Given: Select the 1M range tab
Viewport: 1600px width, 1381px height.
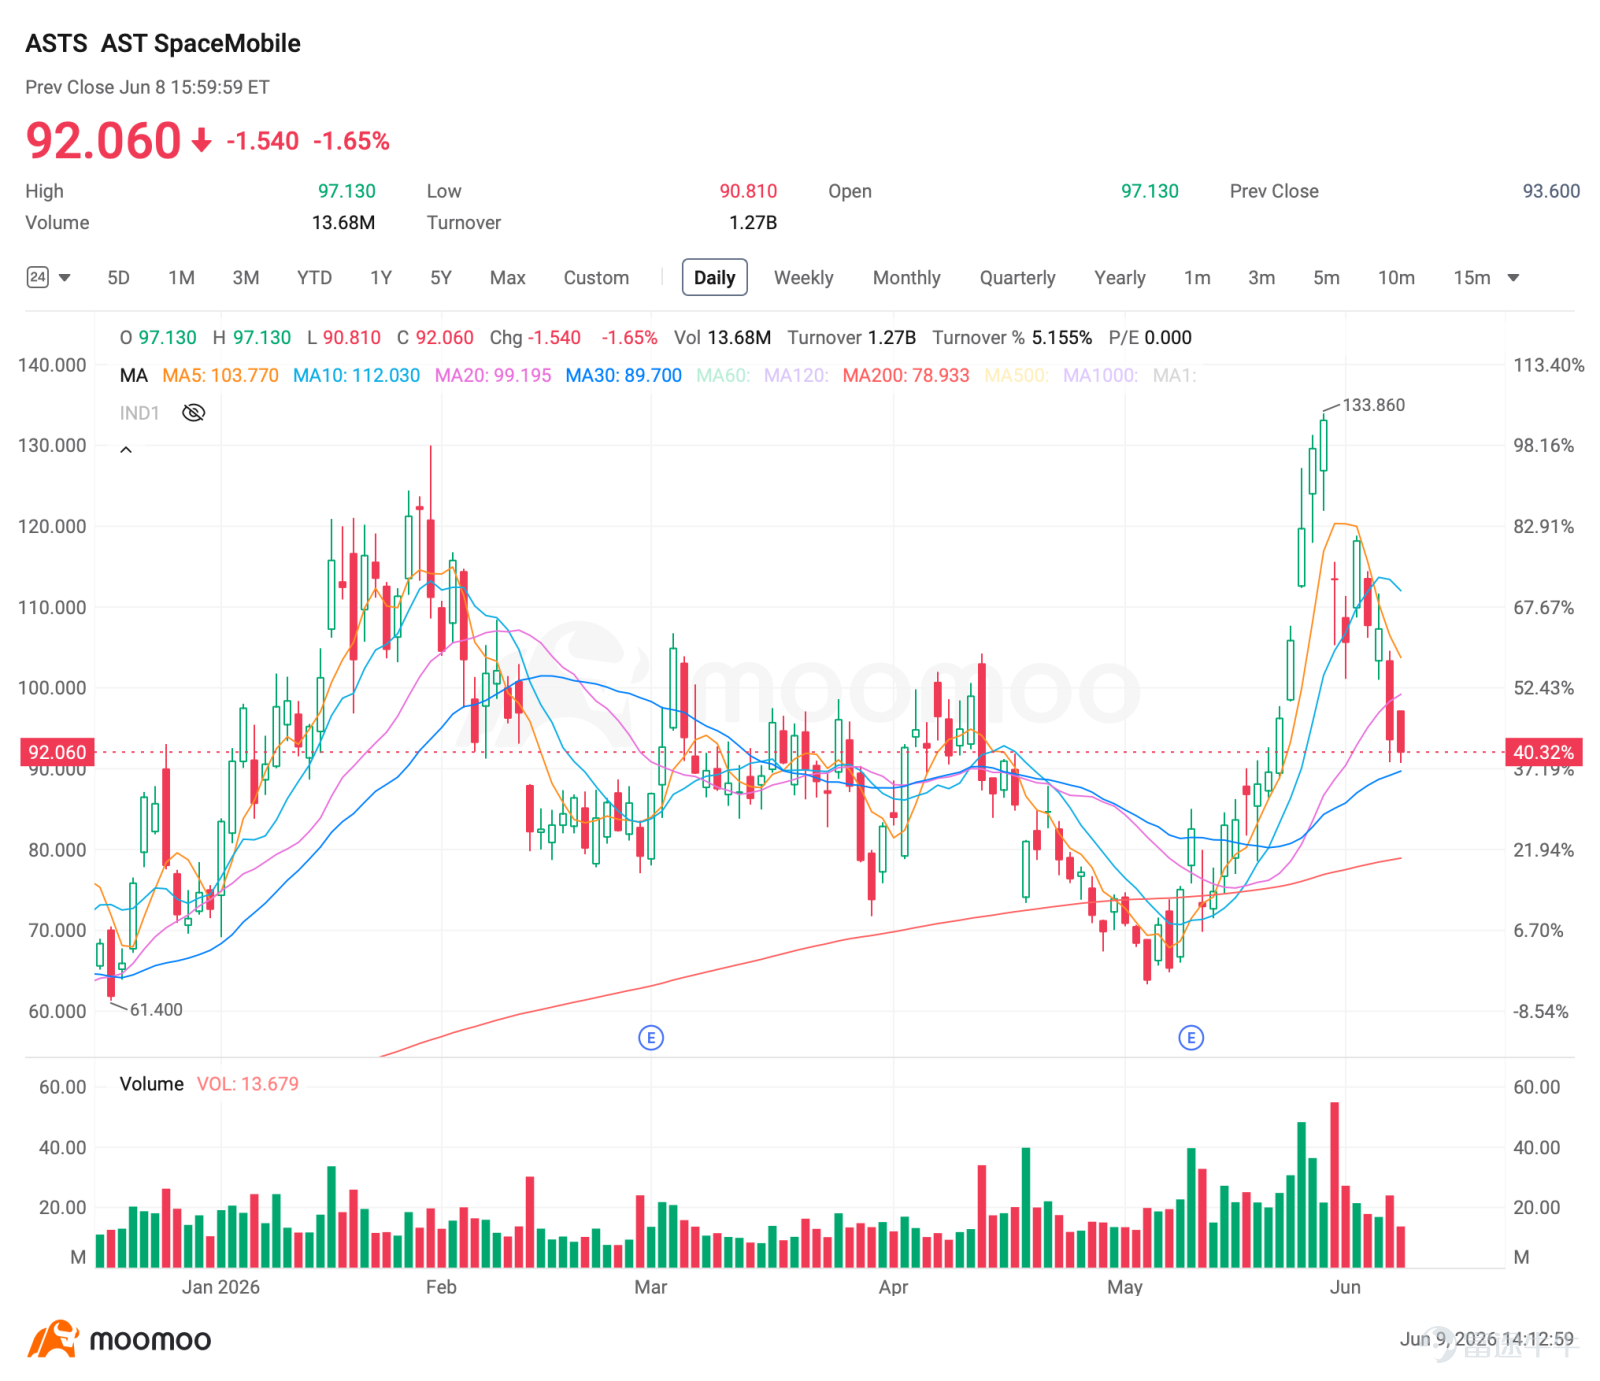Looking at the screenshot, I should click(x=181, y=278).
